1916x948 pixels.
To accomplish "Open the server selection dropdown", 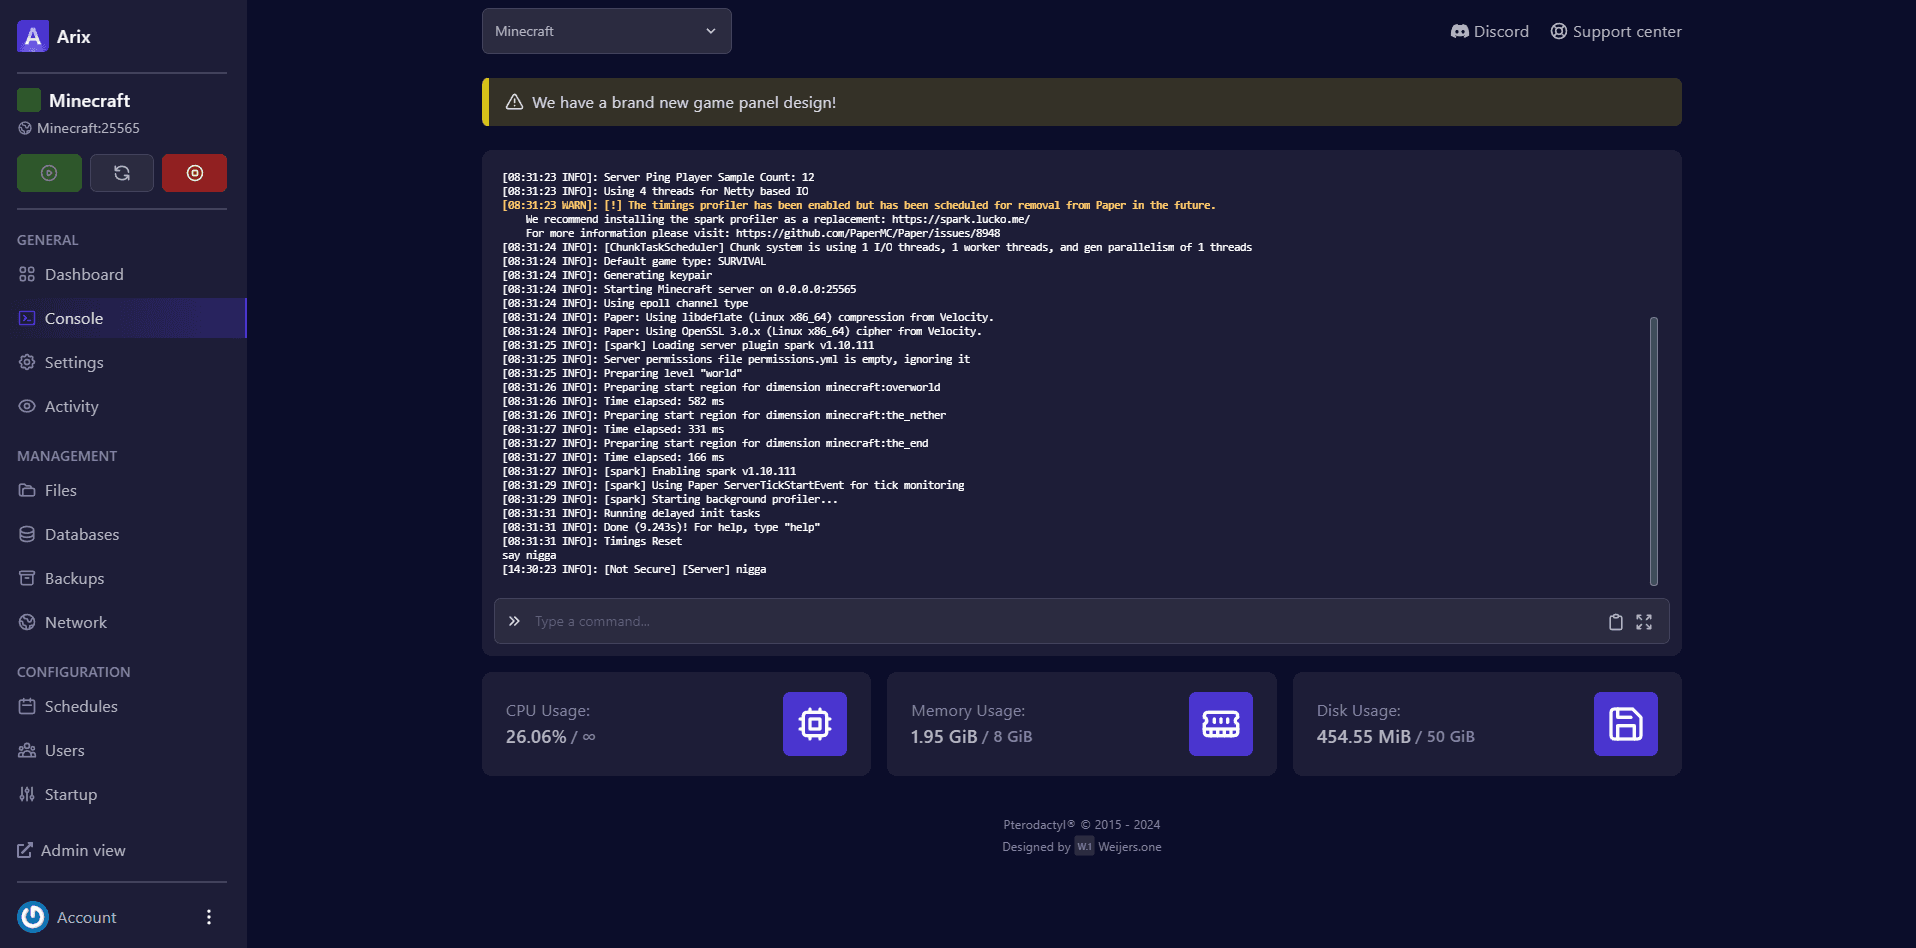I will (606, 31).
